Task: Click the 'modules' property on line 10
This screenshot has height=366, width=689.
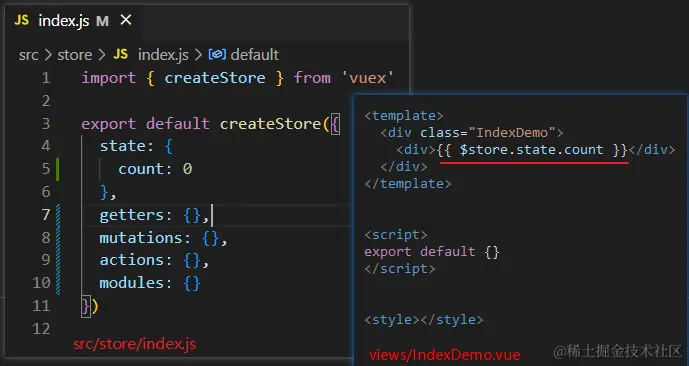Action: pyautogui.click(x=131, y=283)
